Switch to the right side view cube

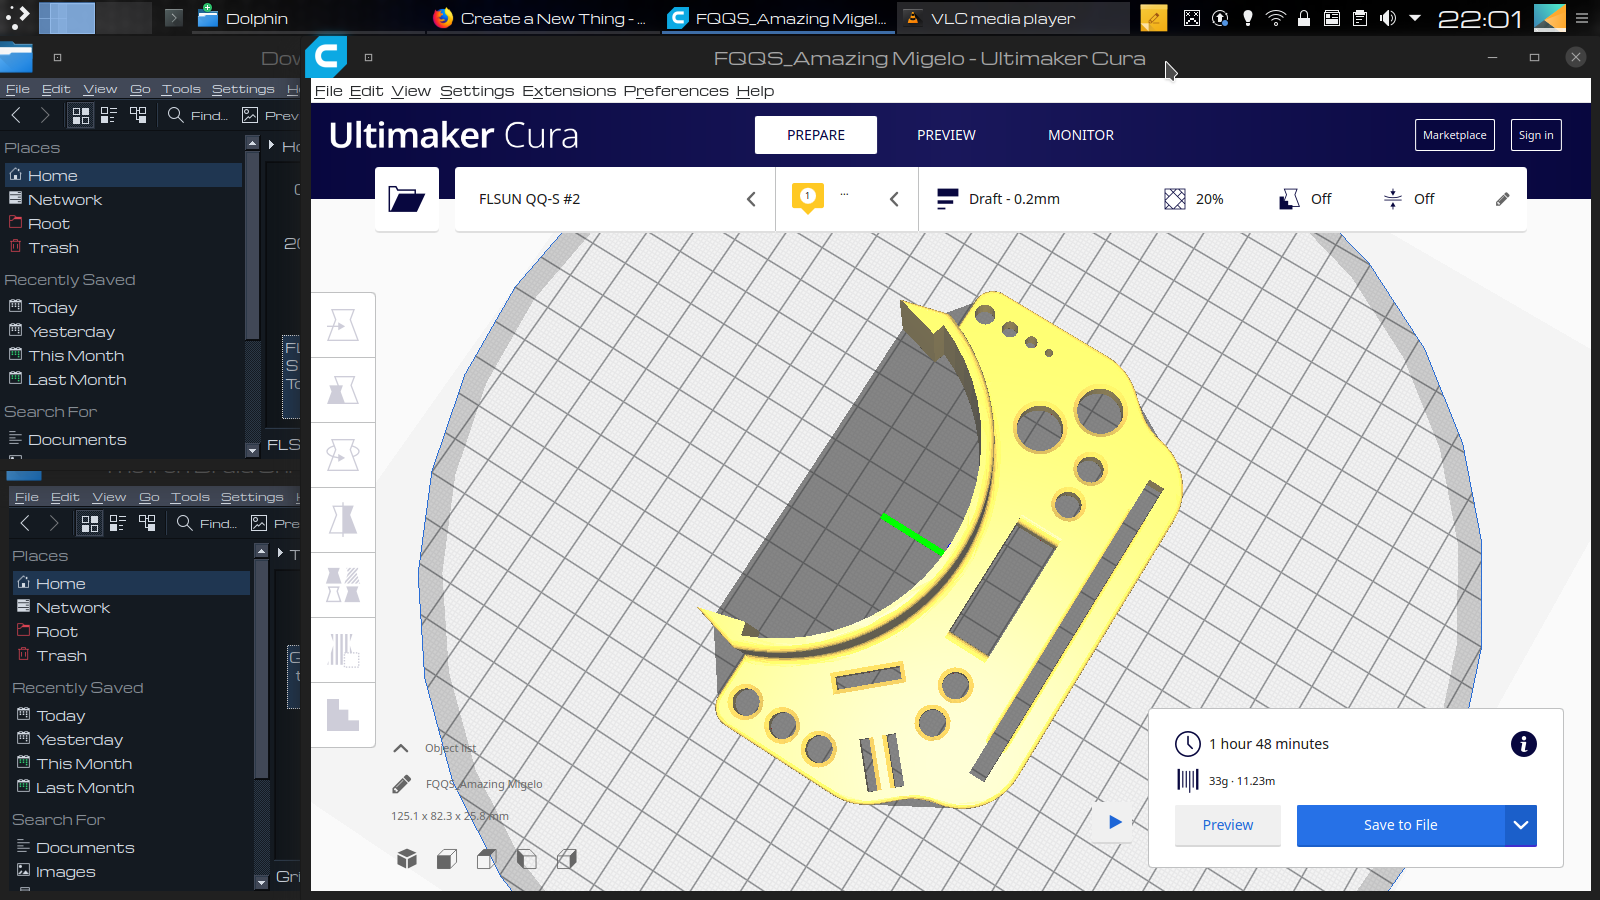[x=567, y=859]
